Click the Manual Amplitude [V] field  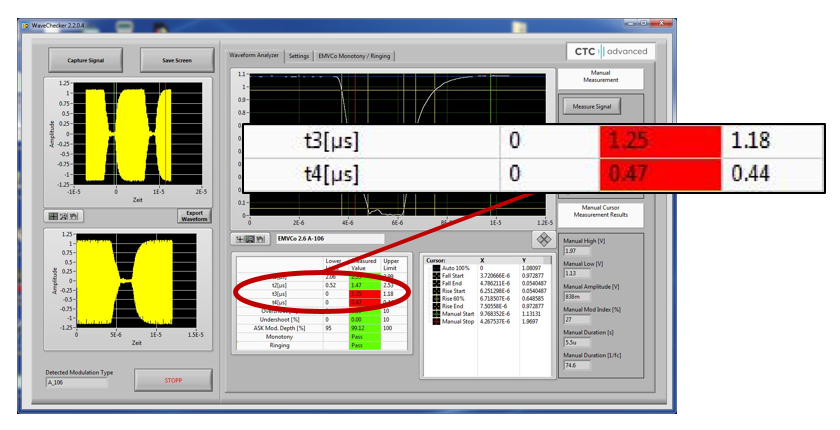(x=578, y=296)
